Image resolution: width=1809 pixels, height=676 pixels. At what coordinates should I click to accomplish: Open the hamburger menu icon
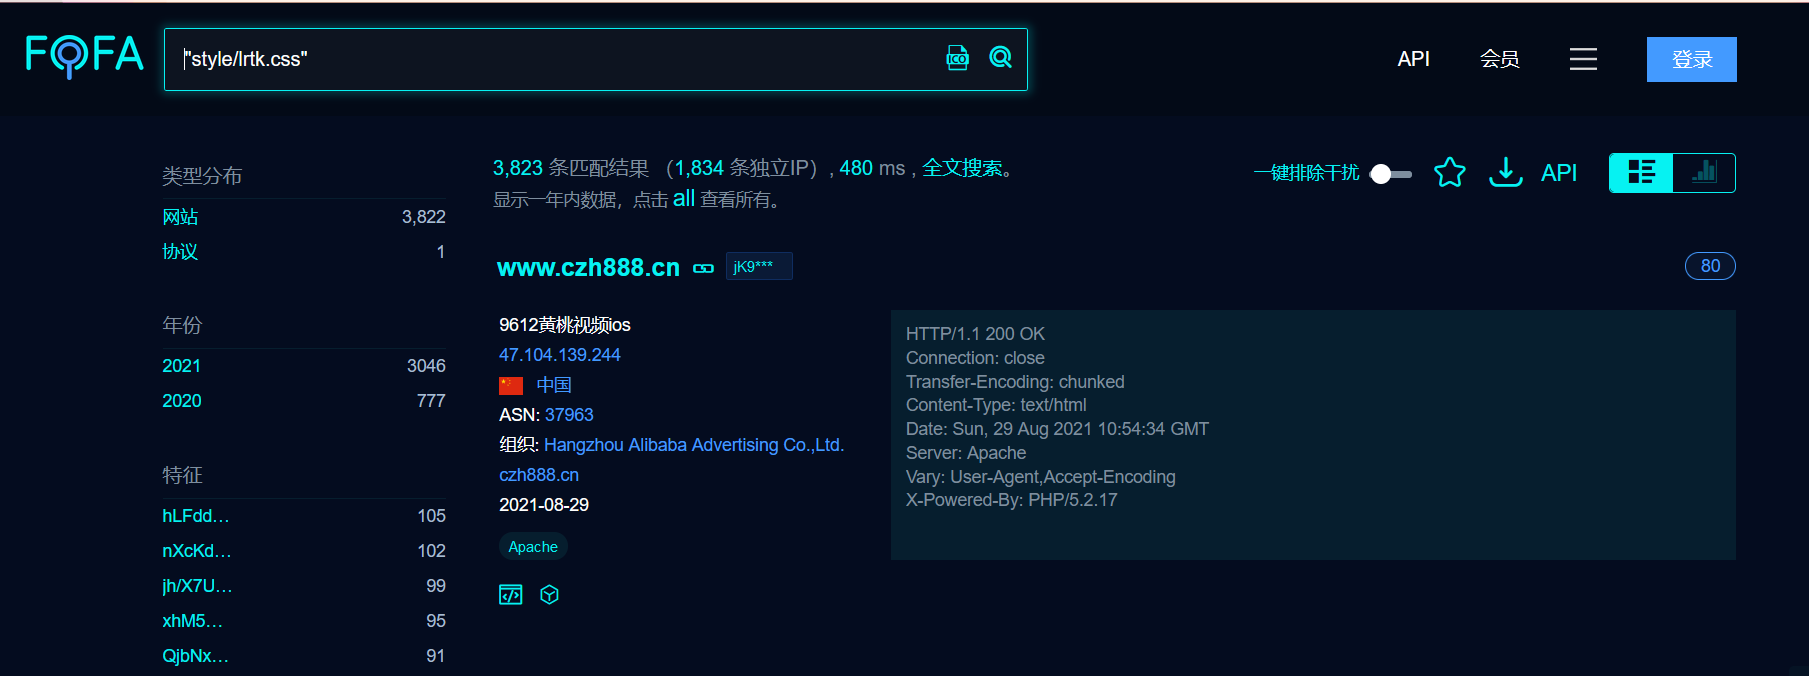pyautogui.click(x=1583, y=59)
